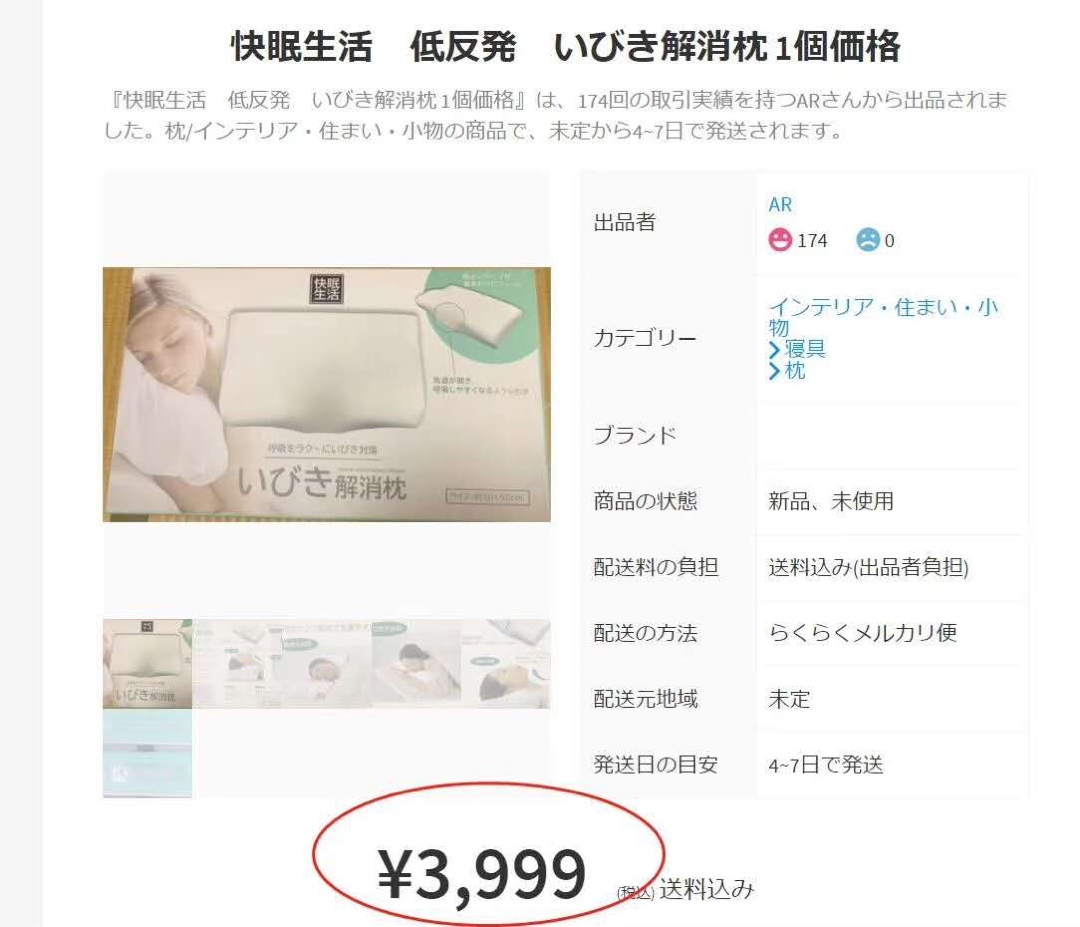Click the product title heading

pos(565,47)
